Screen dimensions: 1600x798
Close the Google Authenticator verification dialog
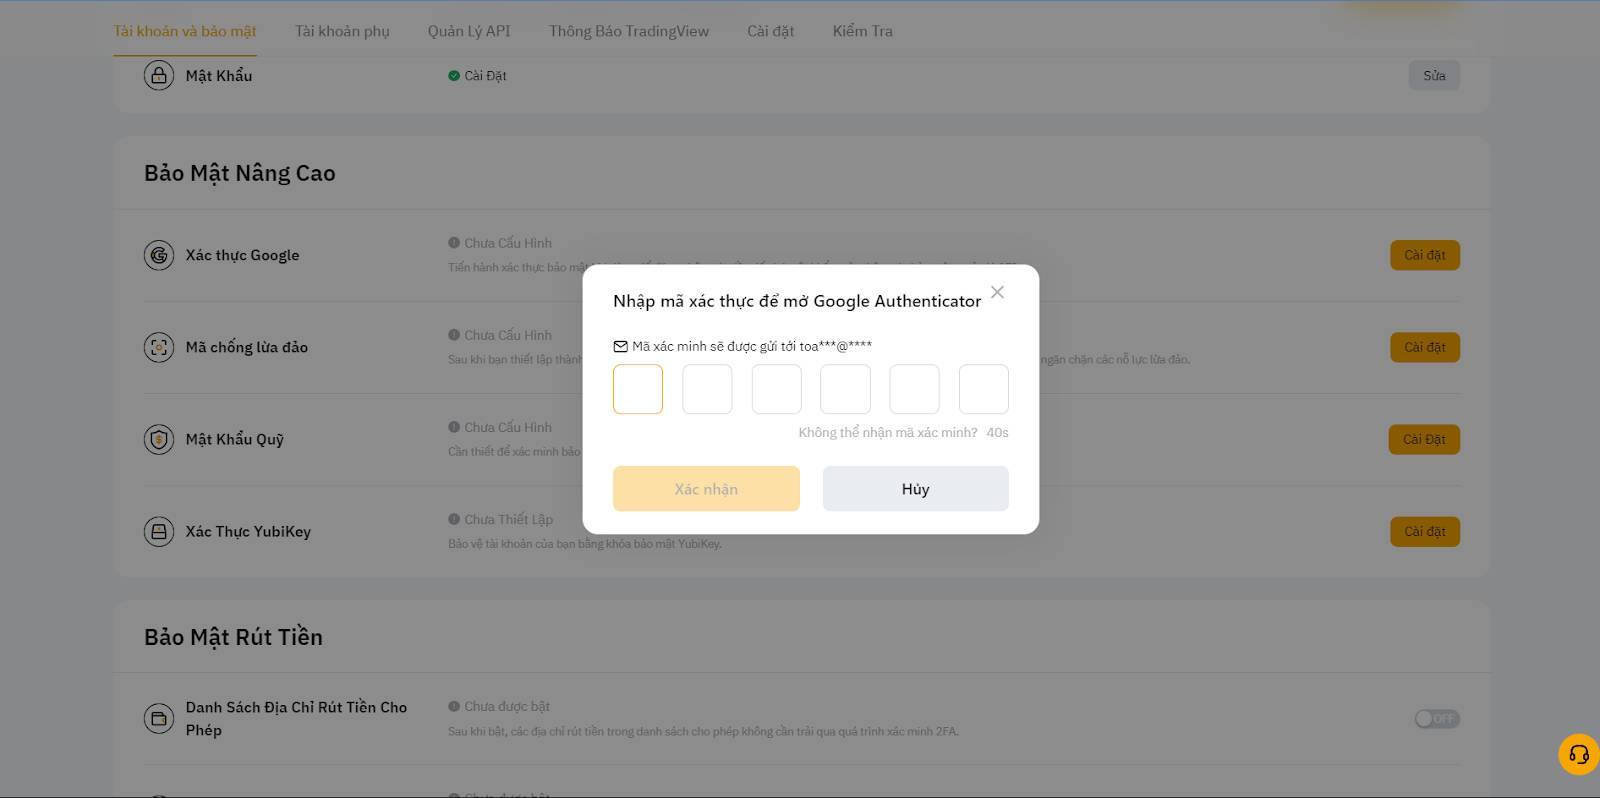click(997, 292)
